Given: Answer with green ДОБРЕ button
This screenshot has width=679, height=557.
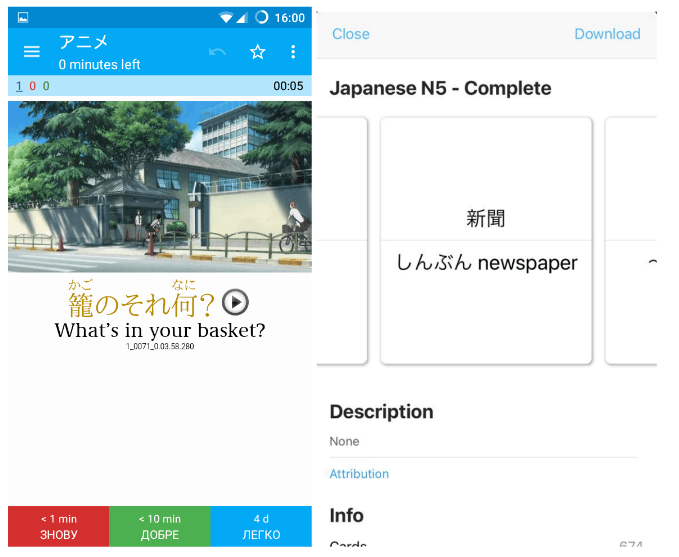Looking at the screenshot, I should pyautogui.click(x=160, y=526).
